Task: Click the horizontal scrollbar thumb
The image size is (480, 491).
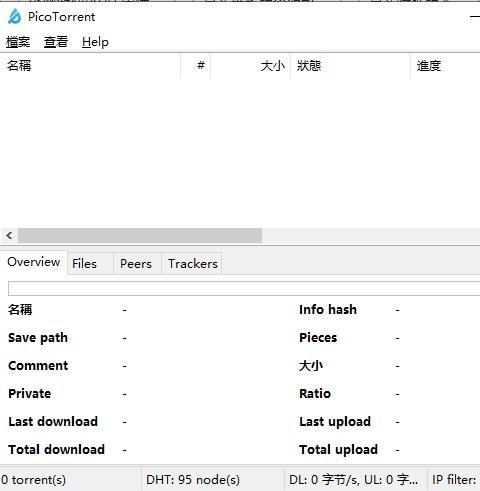Action: point(140,236)
